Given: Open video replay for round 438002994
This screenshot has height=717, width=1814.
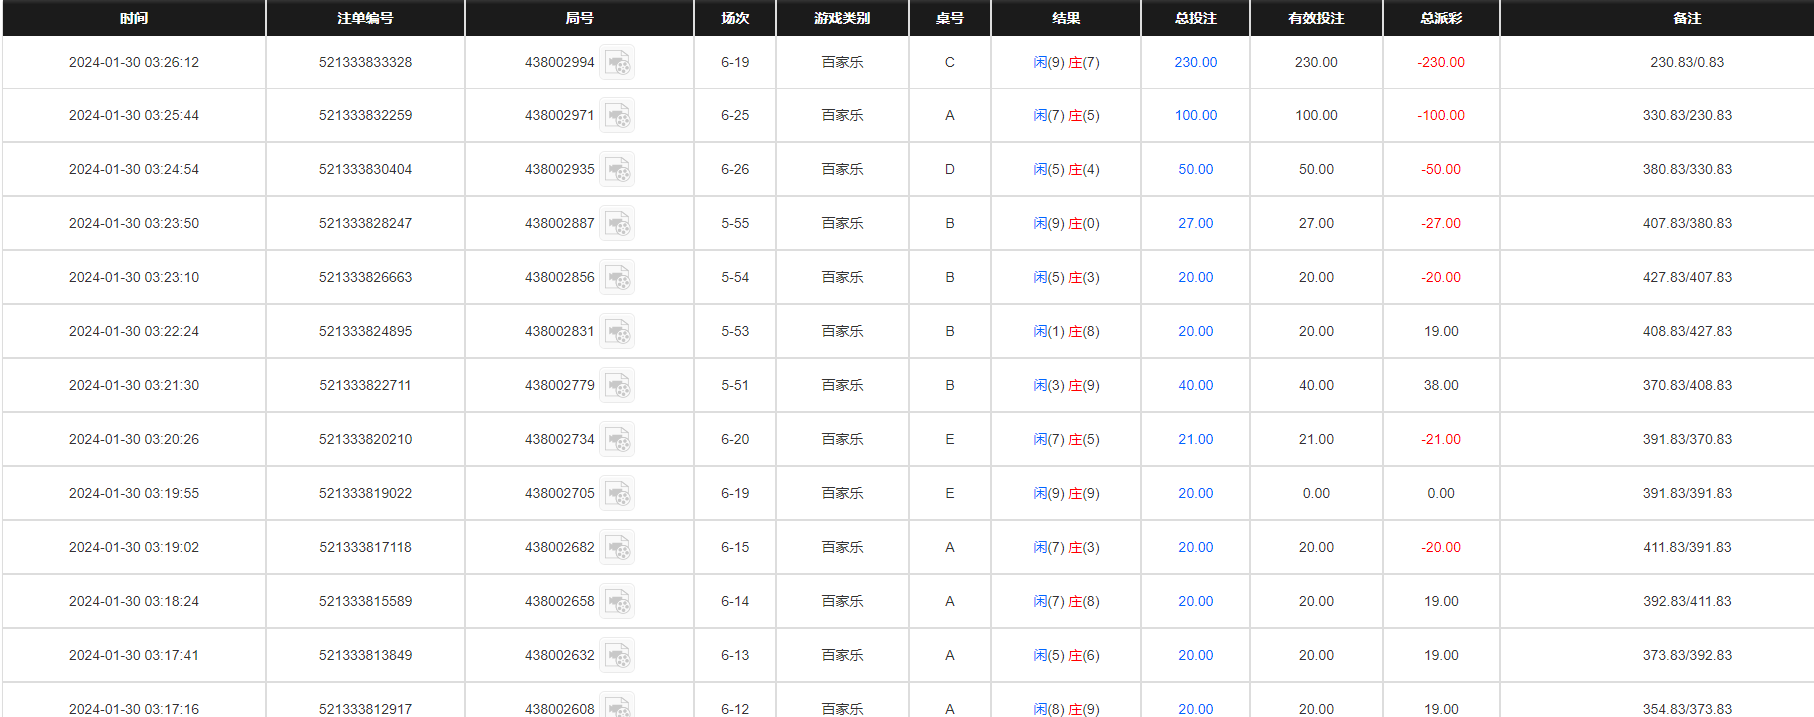Looking at the screenshot, I should [617, 63].
